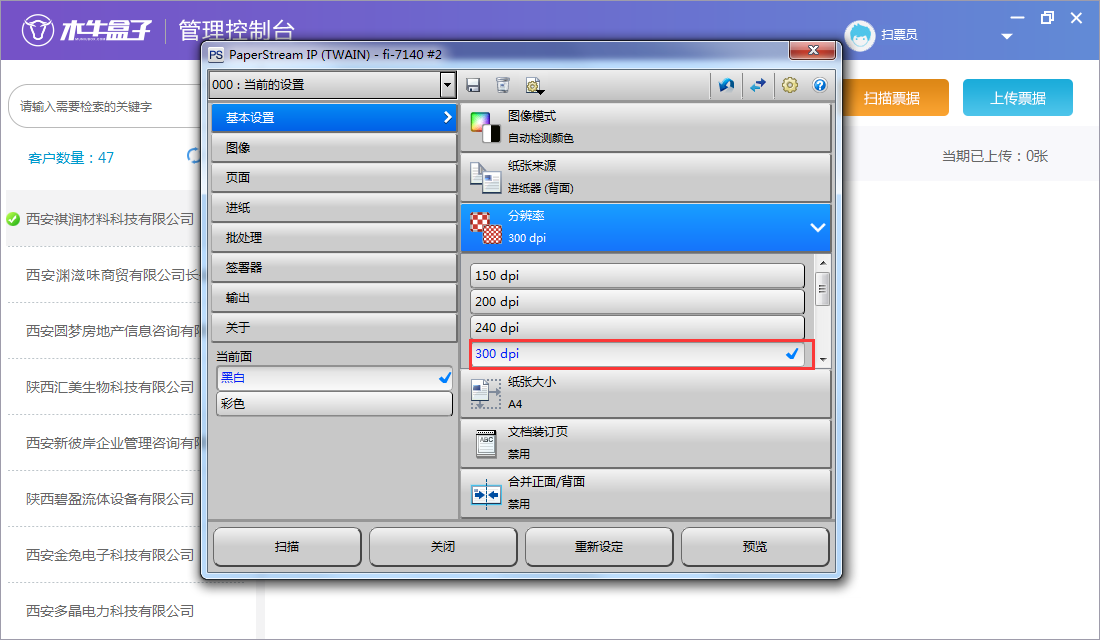The width and height of the screenshot is (1100, 640).
Task: Open the user dropdown arrow near 扫票员
Action: pyautogui.click(x=1007, y=36)
